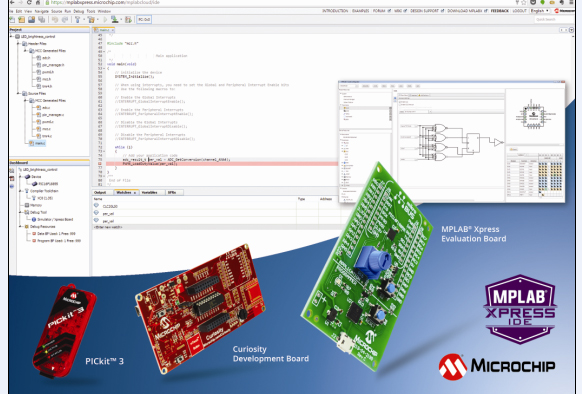Click the Build Project hammer icon
Screen dimensions: 582x394
[77, 20]
